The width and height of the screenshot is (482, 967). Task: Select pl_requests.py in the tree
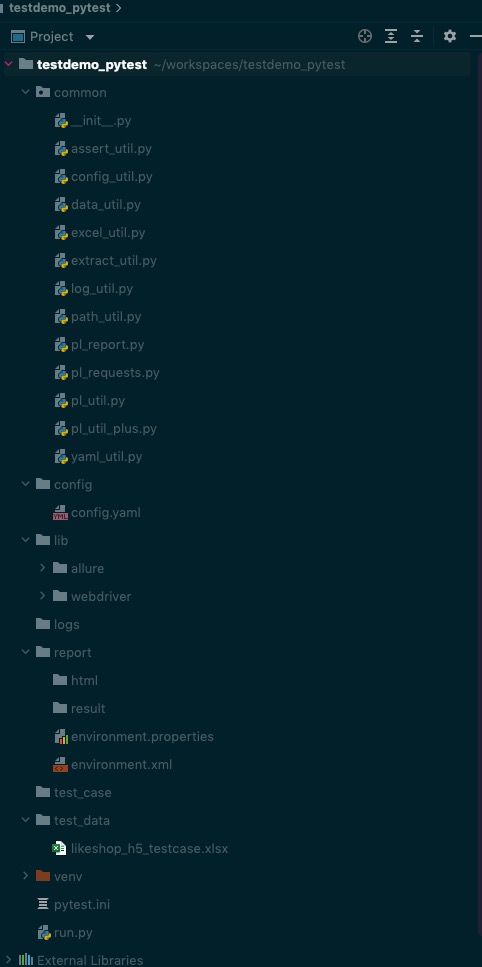pyautogui.click(x=115, y=372)
